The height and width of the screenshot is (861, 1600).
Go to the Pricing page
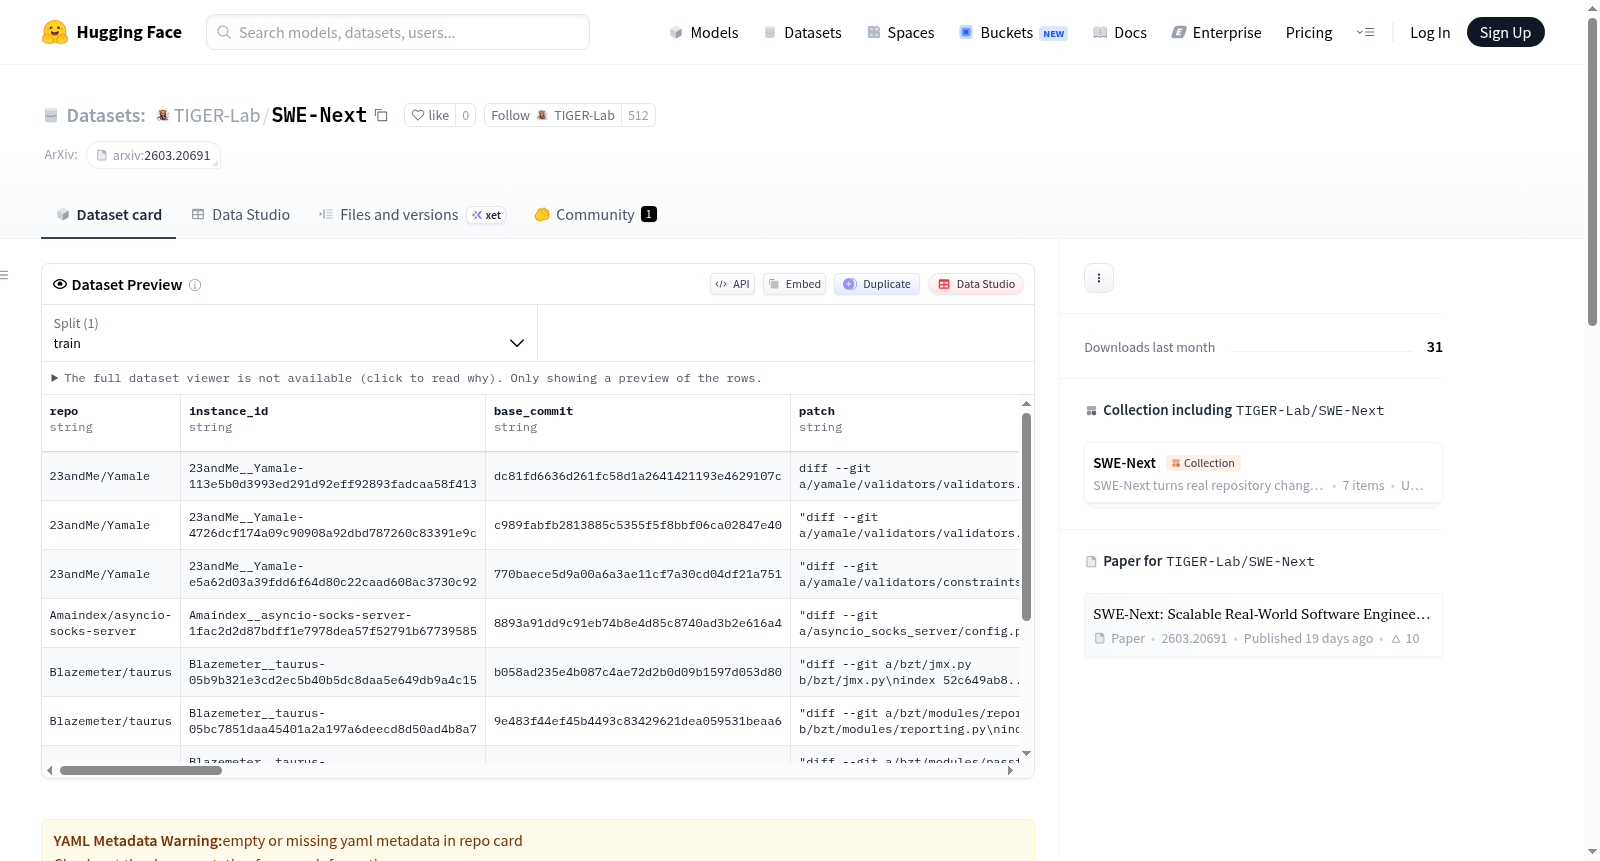pyautogui.click(x=1309, y=32)
